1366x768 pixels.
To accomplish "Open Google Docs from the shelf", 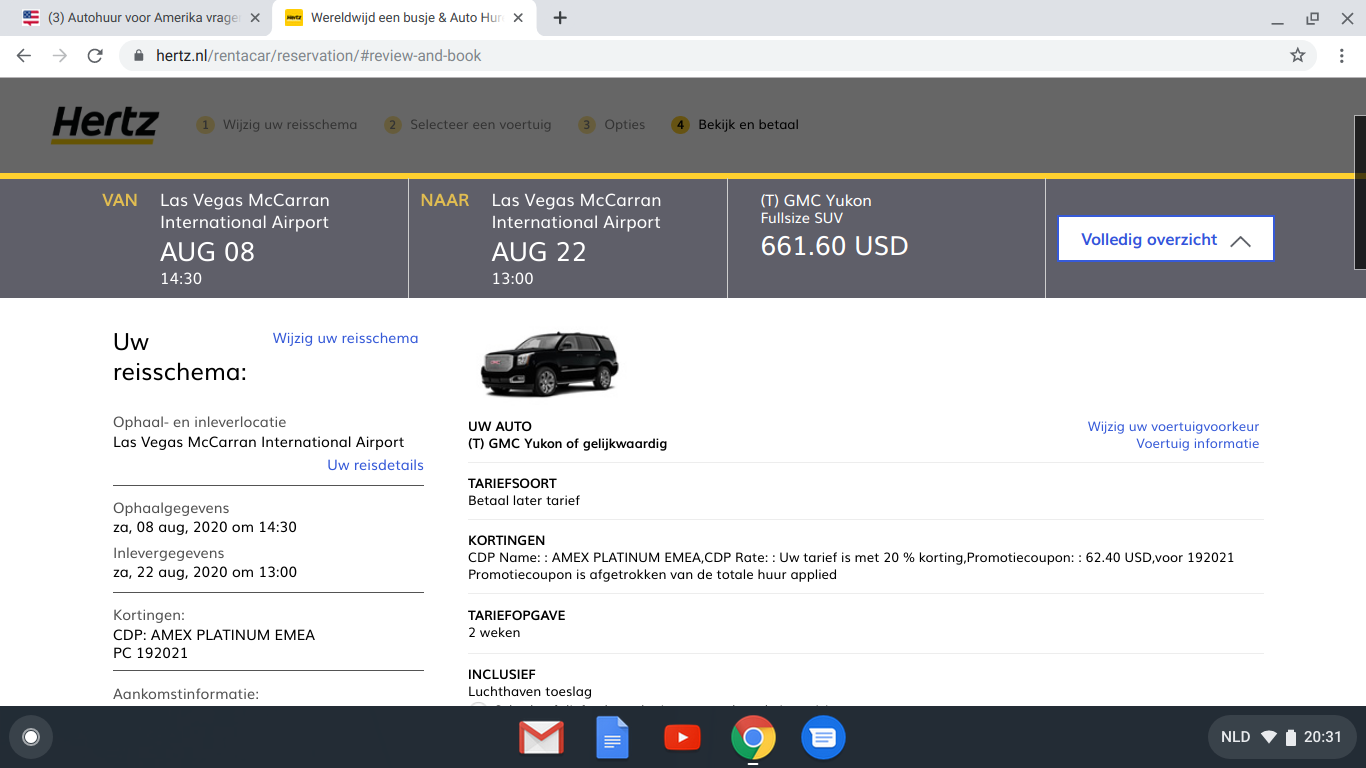I will 612,738.
